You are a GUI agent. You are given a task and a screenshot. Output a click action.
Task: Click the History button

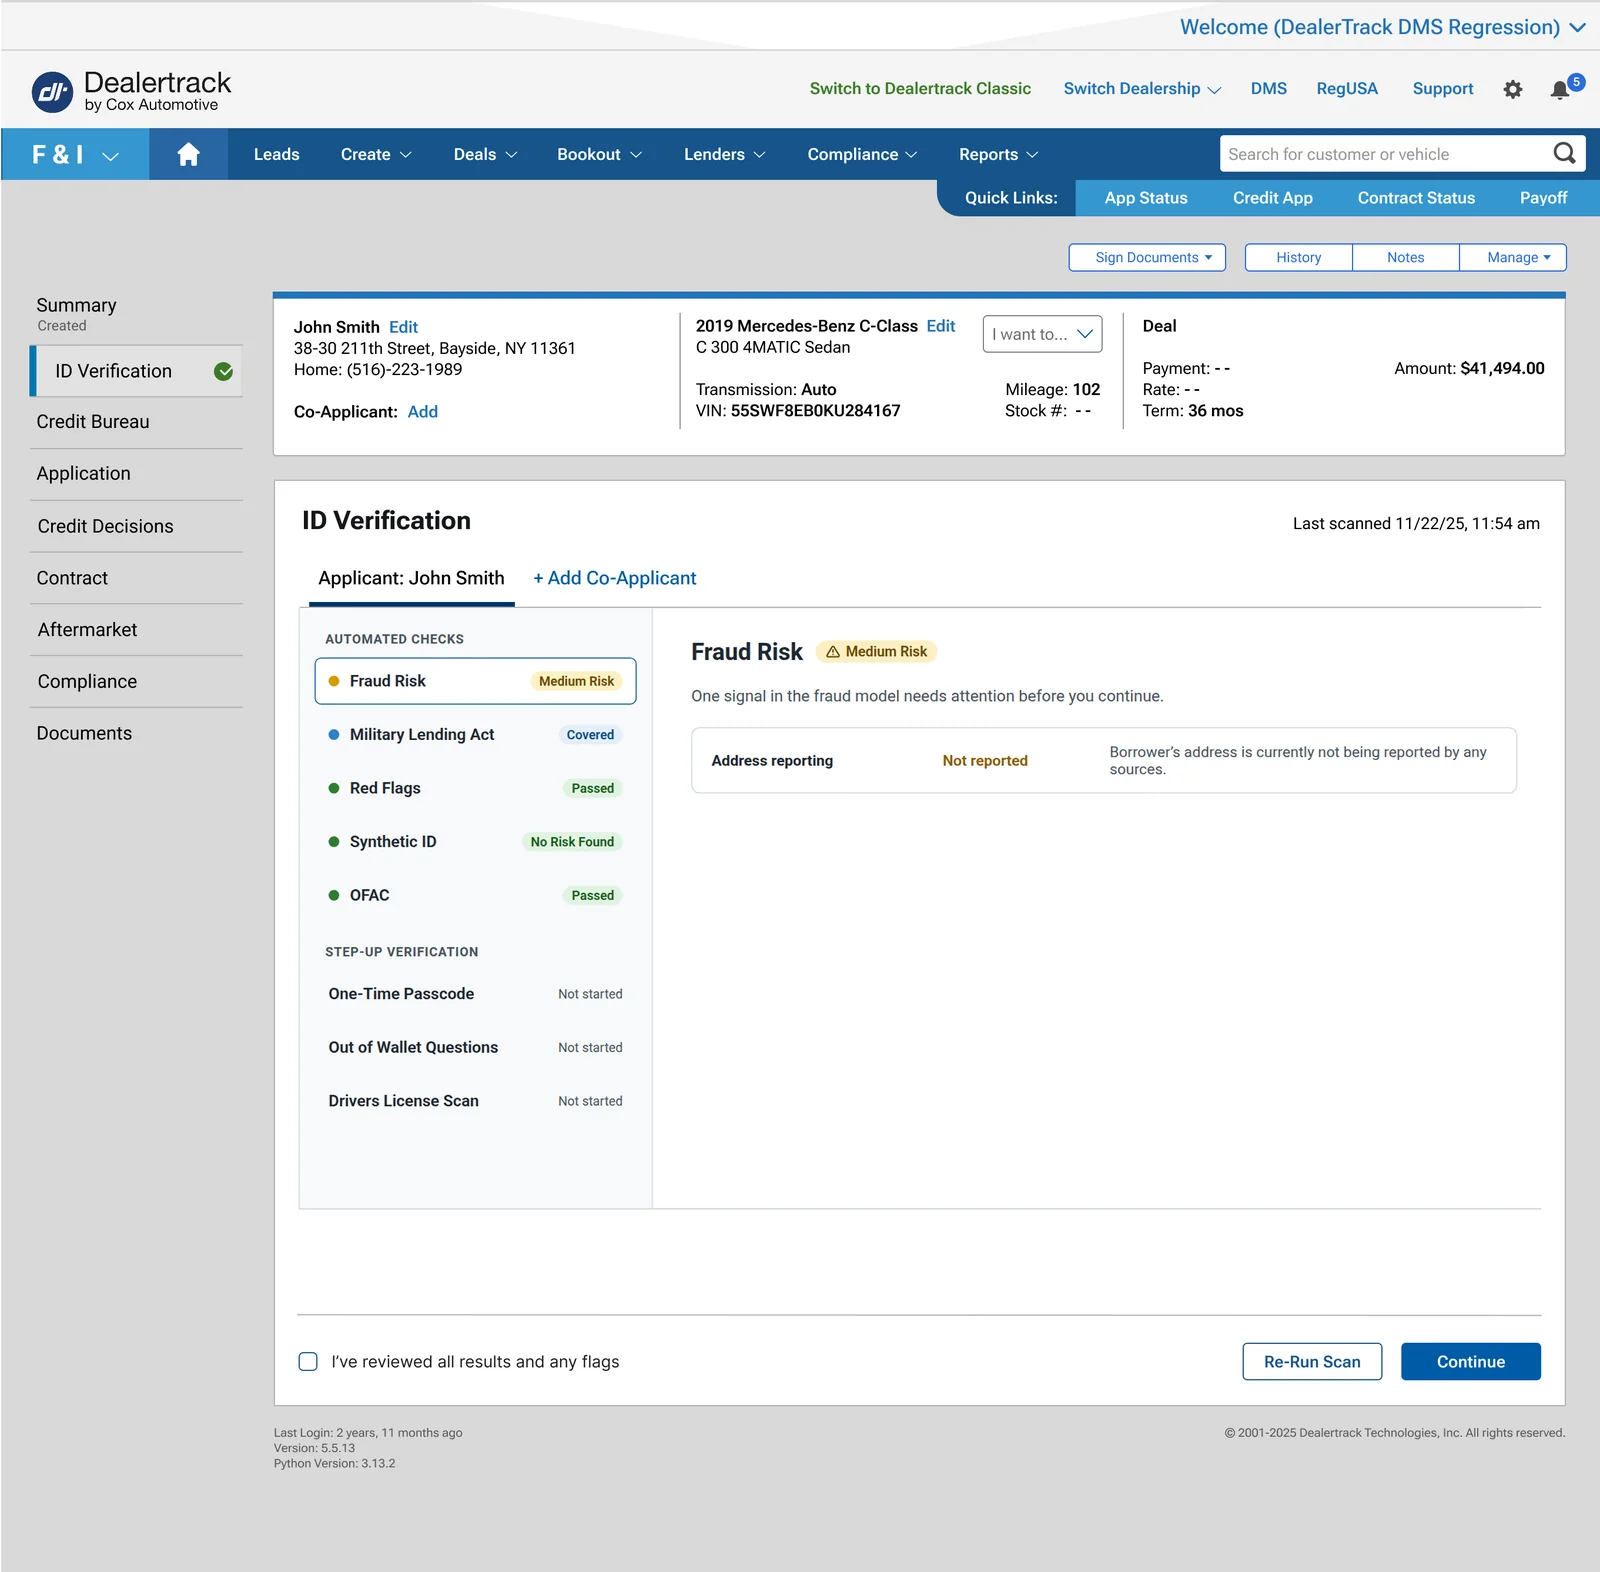1298,257
